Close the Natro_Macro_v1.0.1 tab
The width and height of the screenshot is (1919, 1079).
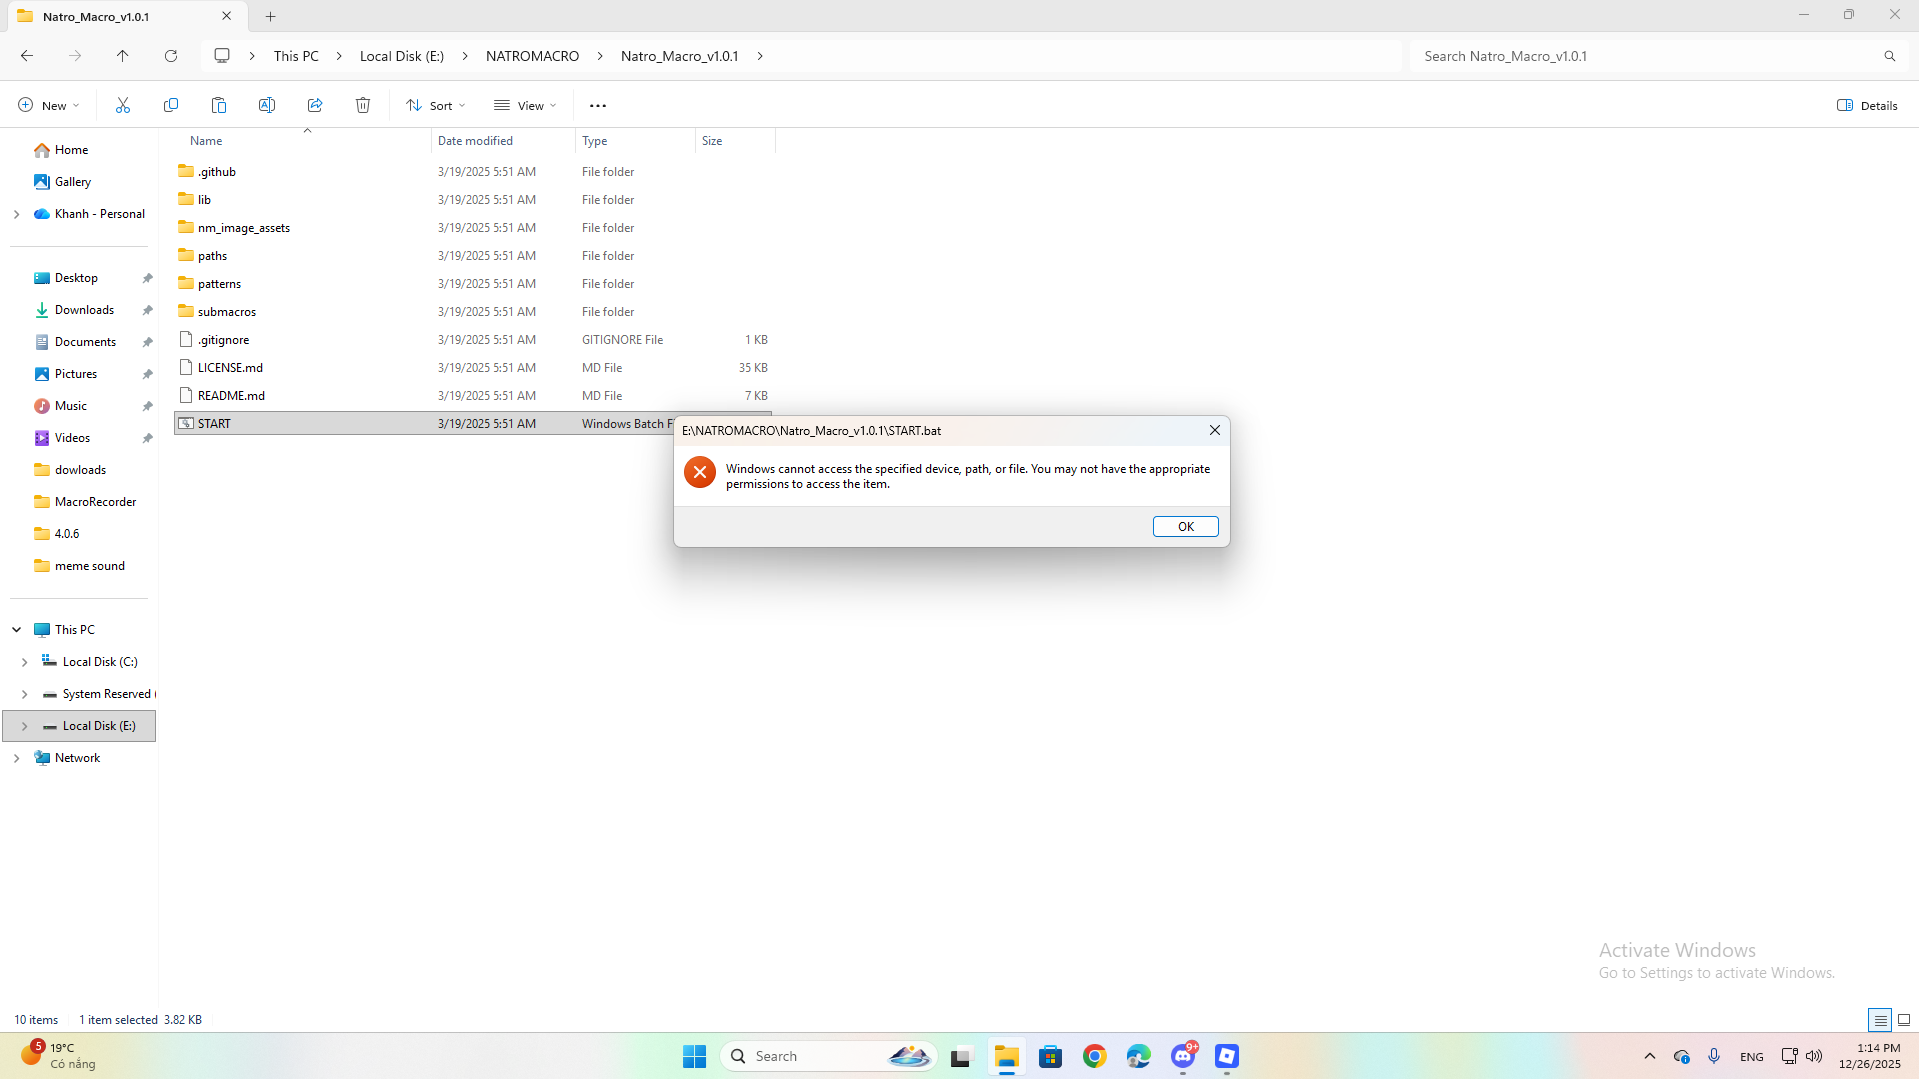coord(226,16)
